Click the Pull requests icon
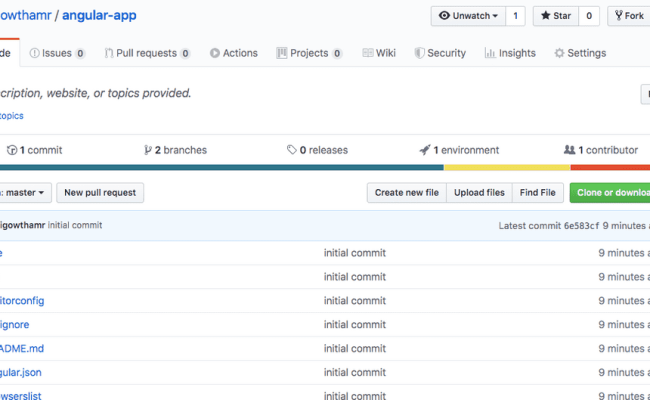This screenshot has height=400, width=650. click(x=109, y=53)
